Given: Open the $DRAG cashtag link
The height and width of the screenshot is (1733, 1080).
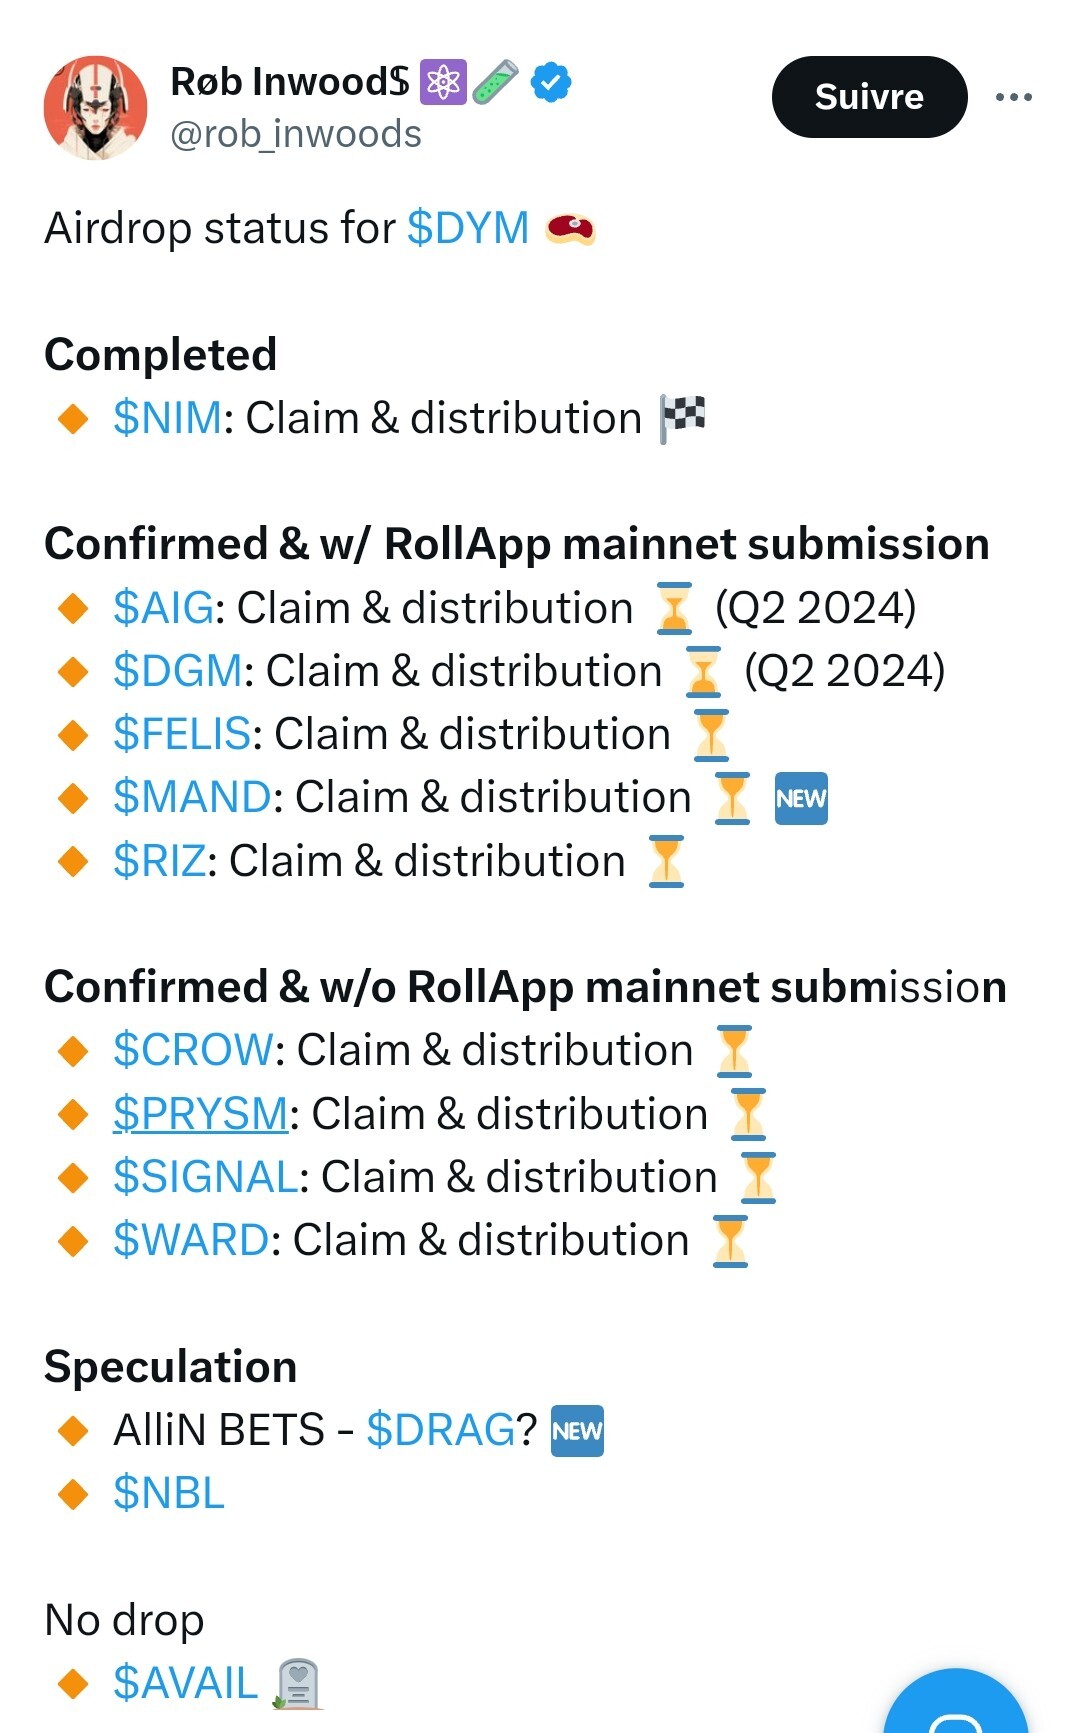Looking at the screenshot, I should point(440,1430).
